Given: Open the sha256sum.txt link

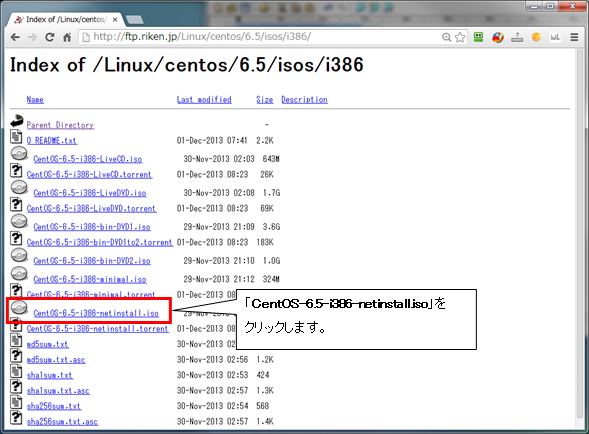Looking at the screenshot, I should pos(54,406).
